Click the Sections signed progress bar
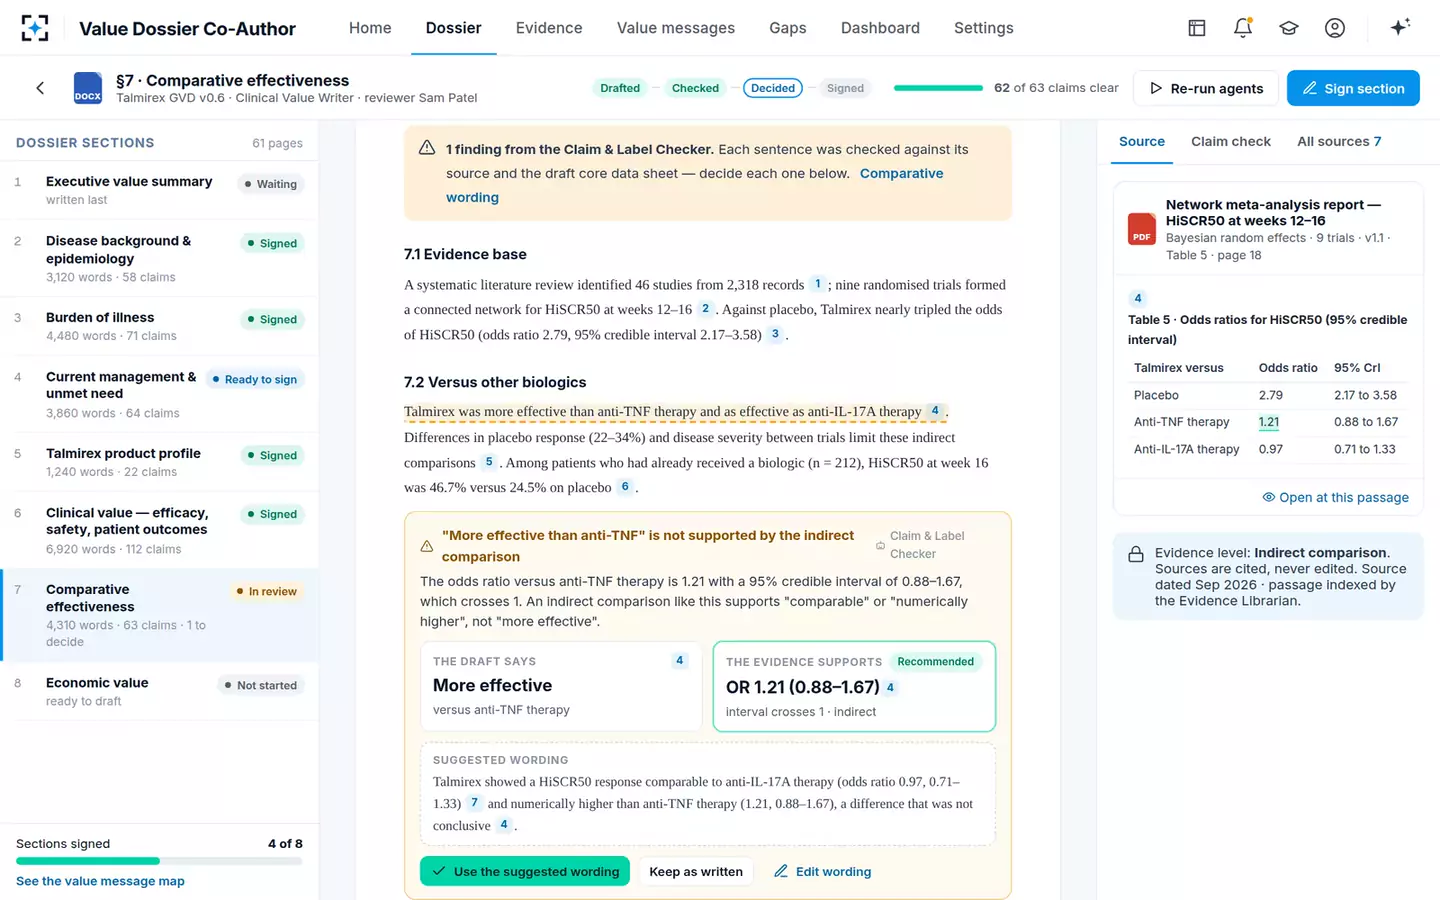 [x=159, y=861]
